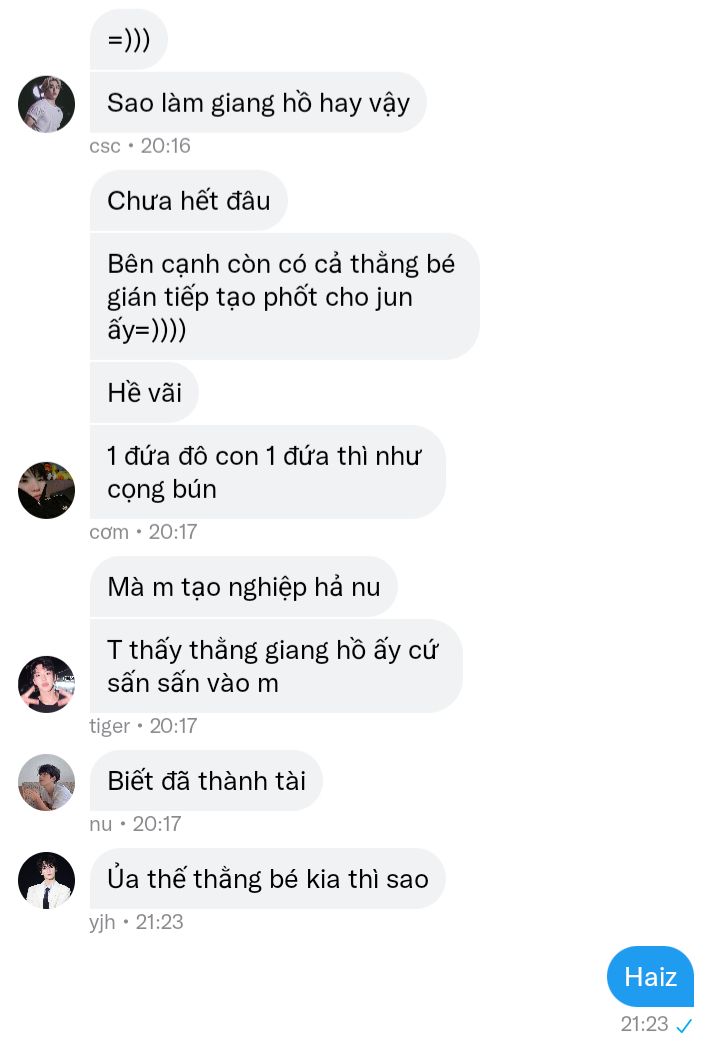Select message '1 đứa đô con 1 đứa thì như cọng bún'
This screenshot has height=1049, width=720.
[267, 472]
